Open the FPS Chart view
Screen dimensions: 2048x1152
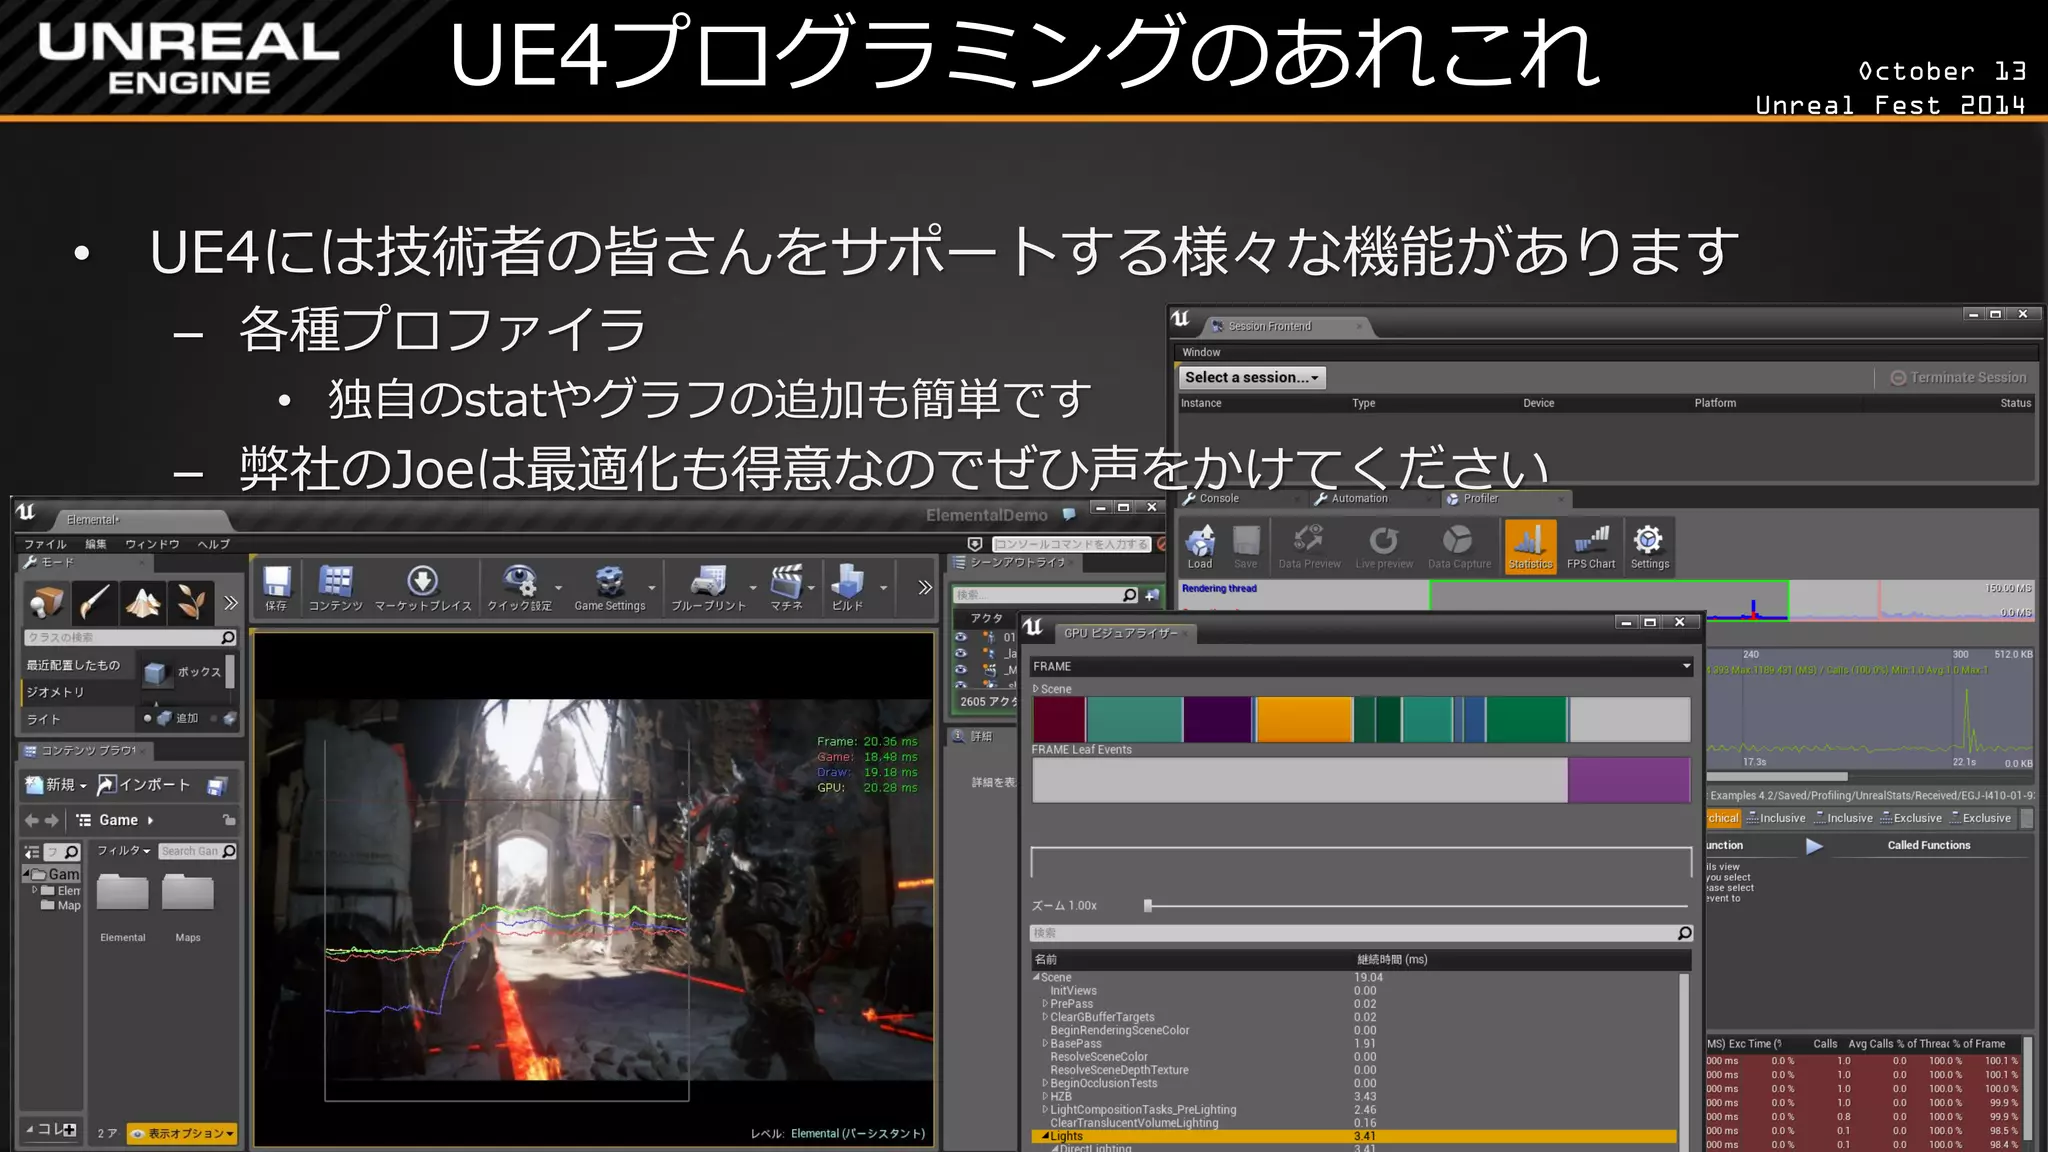click(x=1590, y=547)
